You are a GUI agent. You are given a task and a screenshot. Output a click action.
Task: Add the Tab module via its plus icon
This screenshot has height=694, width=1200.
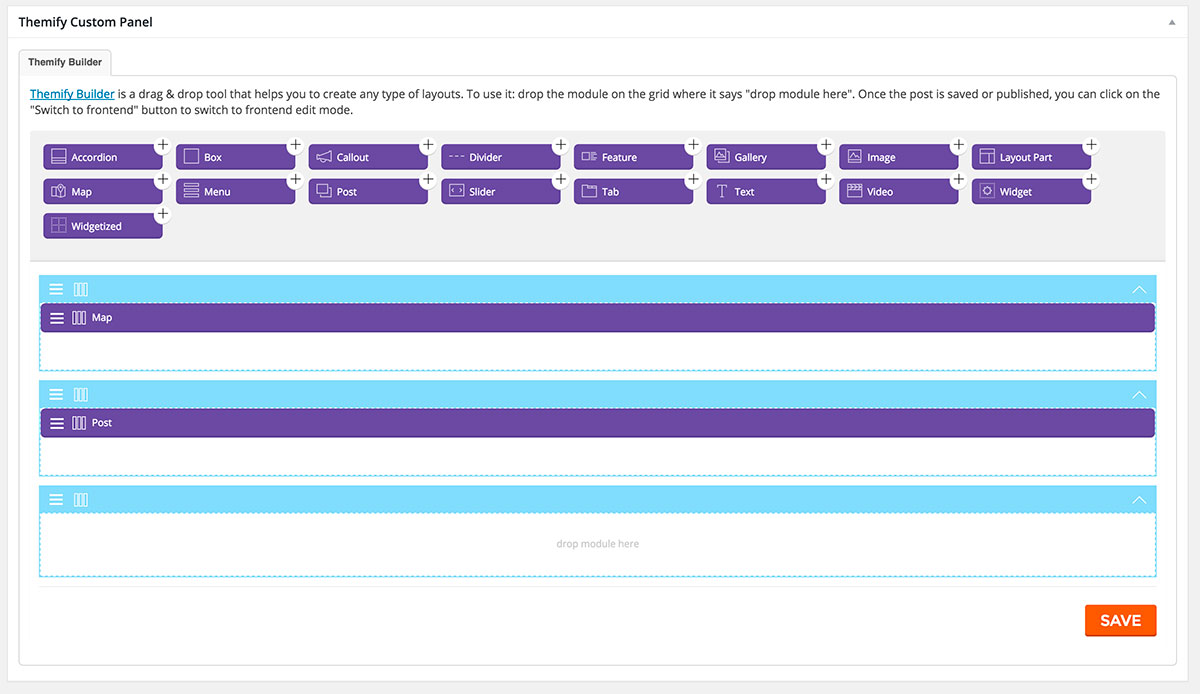[693, 179]
